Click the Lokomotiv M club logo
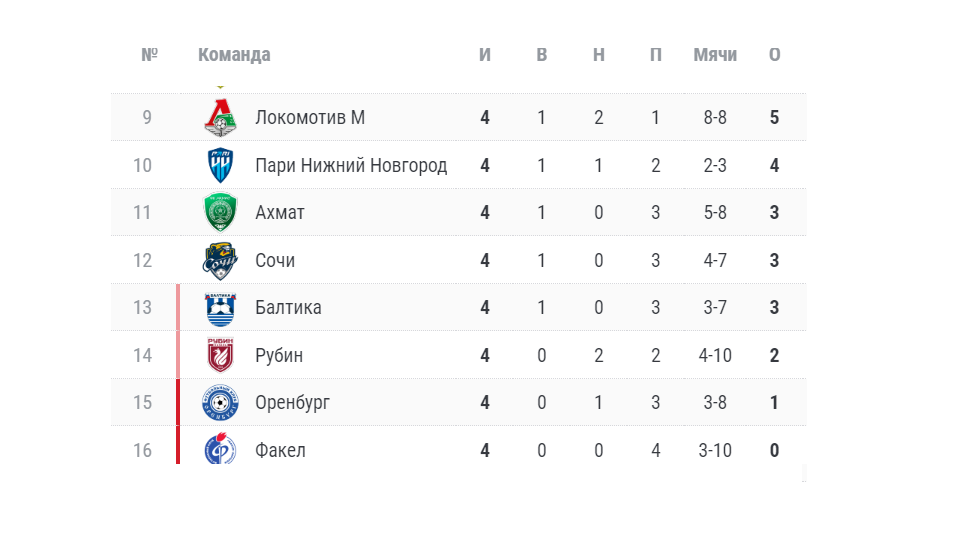Viewport: 956px width, 537px height. tap(221, 118)
